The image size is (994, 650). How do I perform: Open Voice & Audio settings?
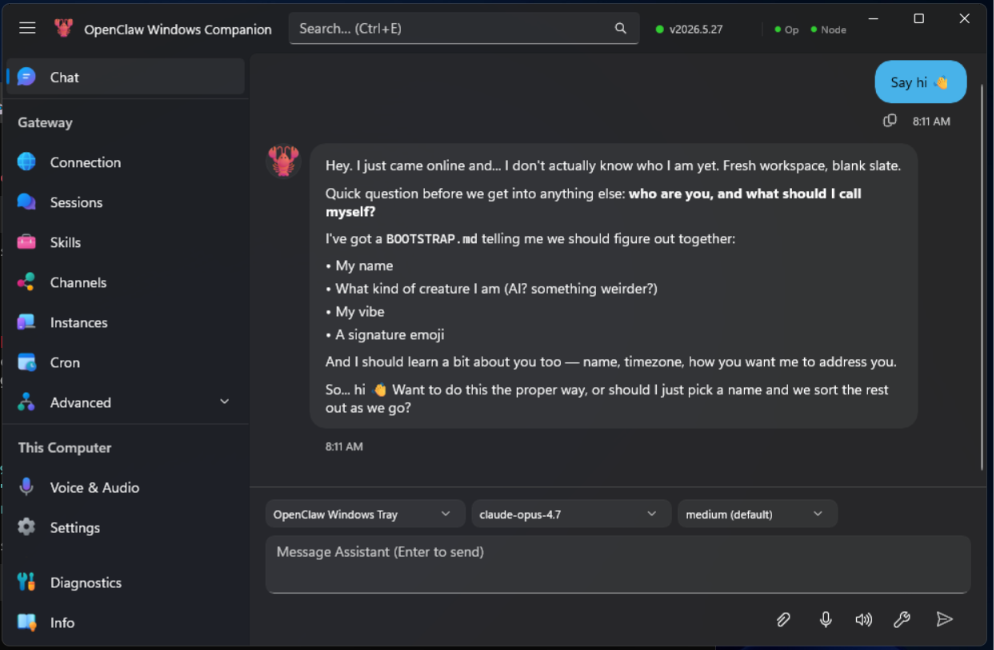[x=126, y=487]
